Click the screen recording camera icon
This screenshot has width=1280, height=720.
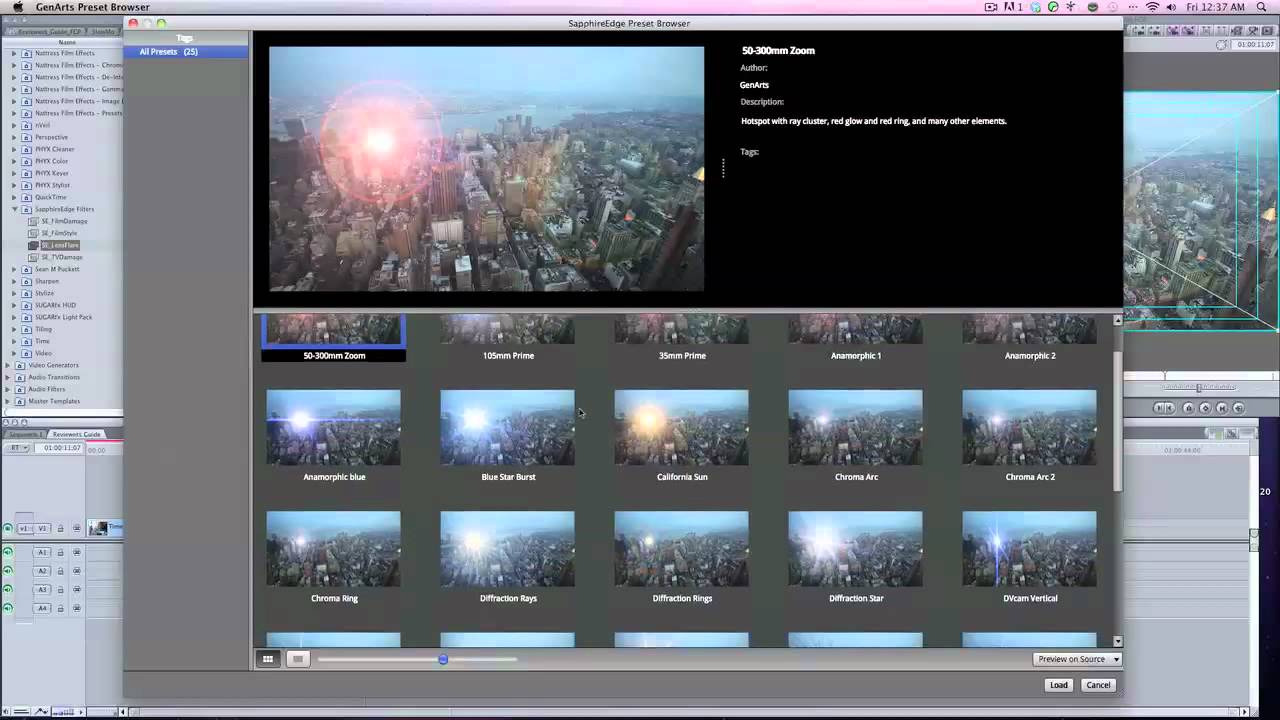coord(990,7)
